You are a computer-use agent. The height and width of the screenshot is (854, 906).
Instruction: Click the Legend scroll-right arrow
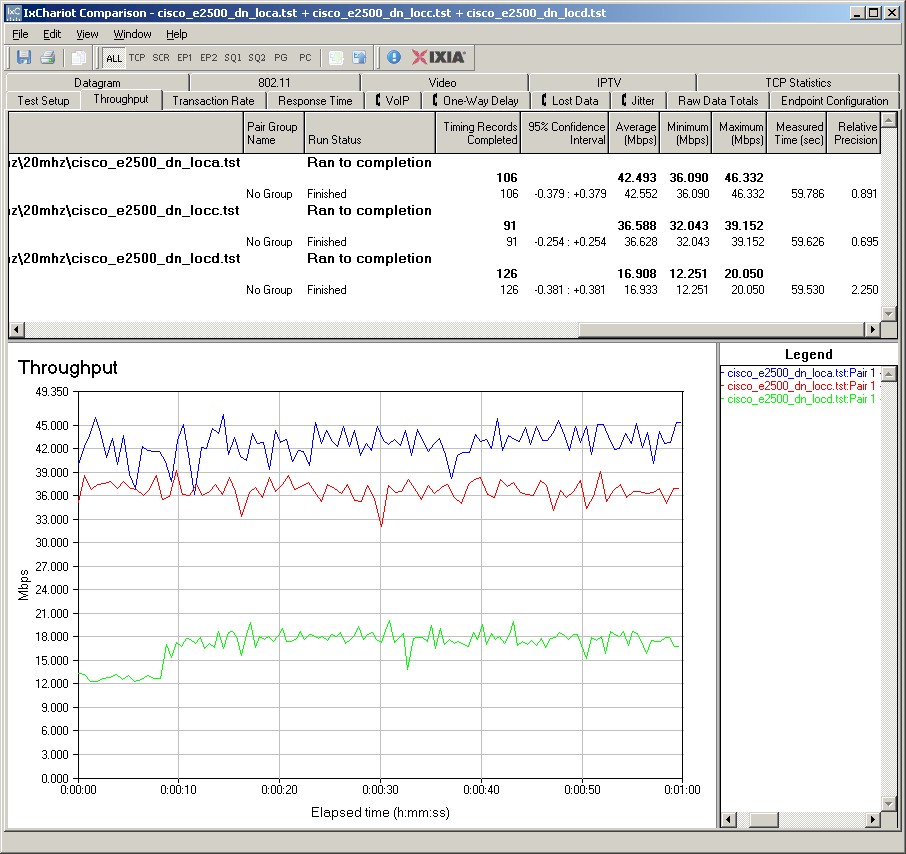872,820
